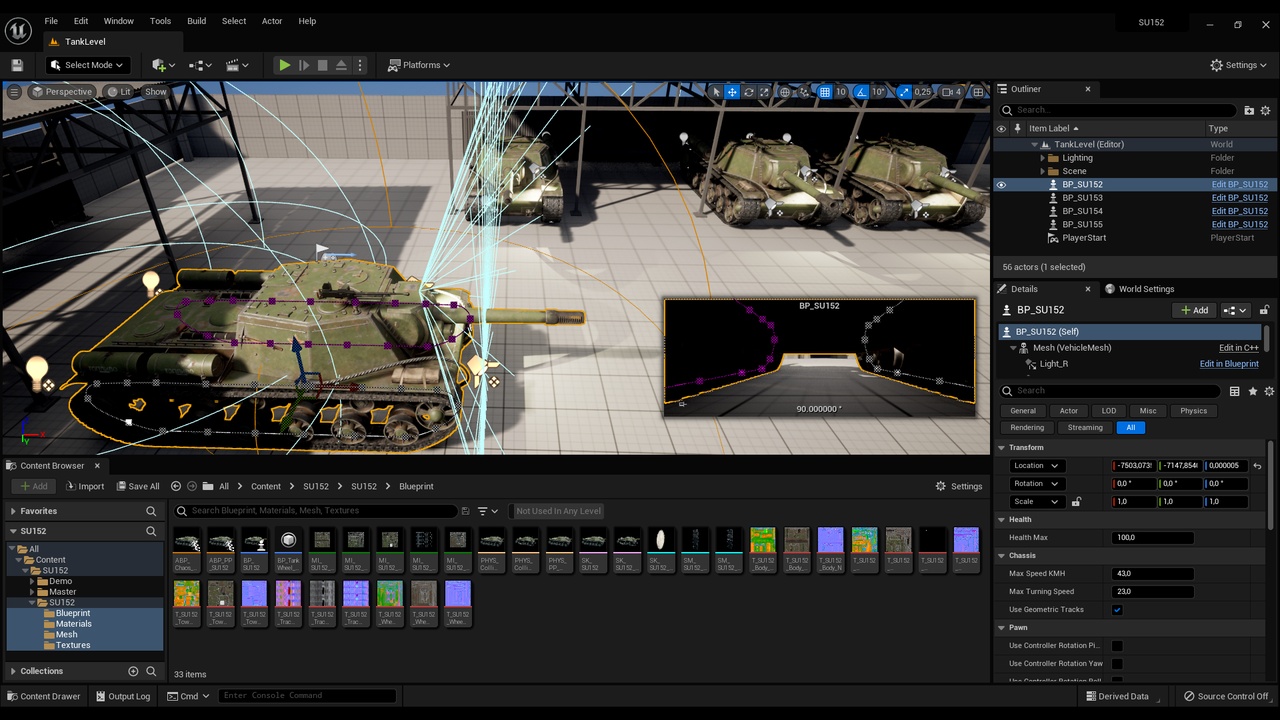The image size is (1280, 720).
Task: Select the Physics filter in Details
Action: (1193, 411)
